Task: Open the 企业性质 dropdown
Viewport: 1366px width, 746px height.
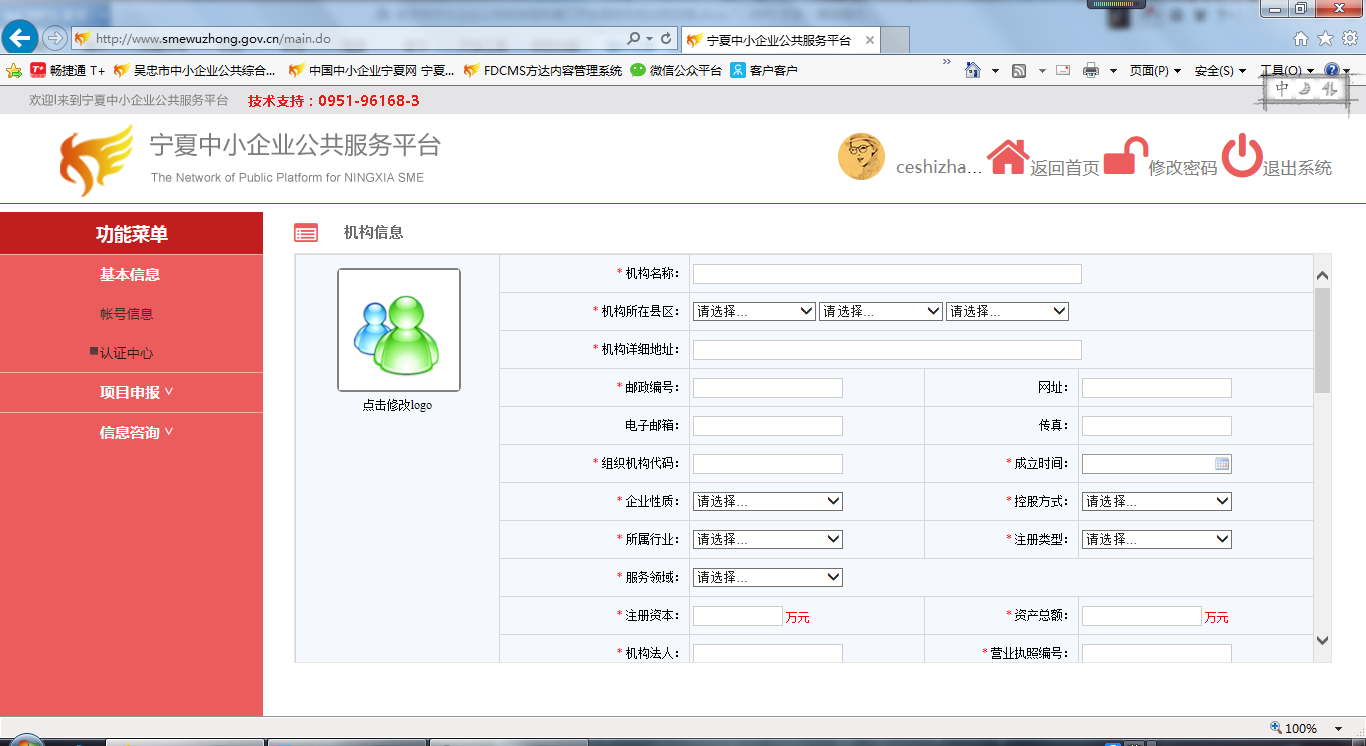Action: (767, 502)
